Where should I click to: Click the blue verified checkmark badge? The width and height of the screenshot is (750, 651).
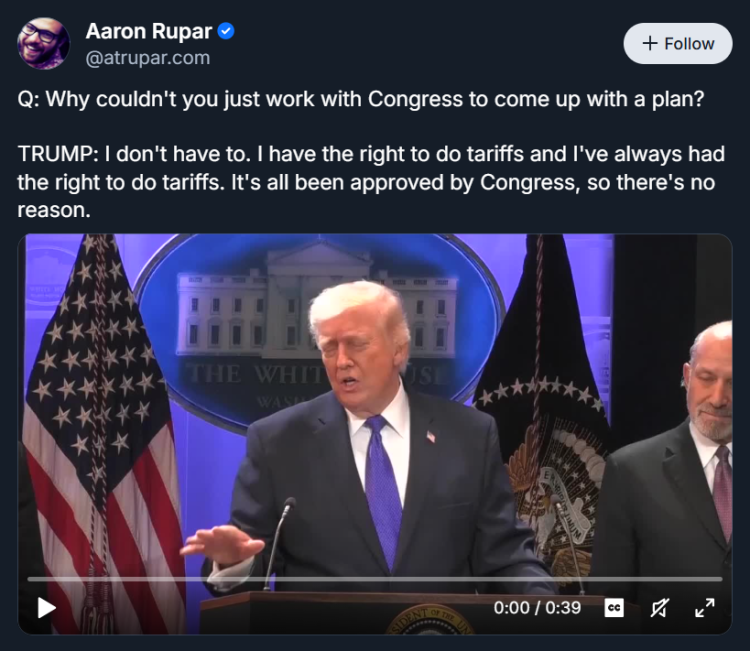point(226,32)
